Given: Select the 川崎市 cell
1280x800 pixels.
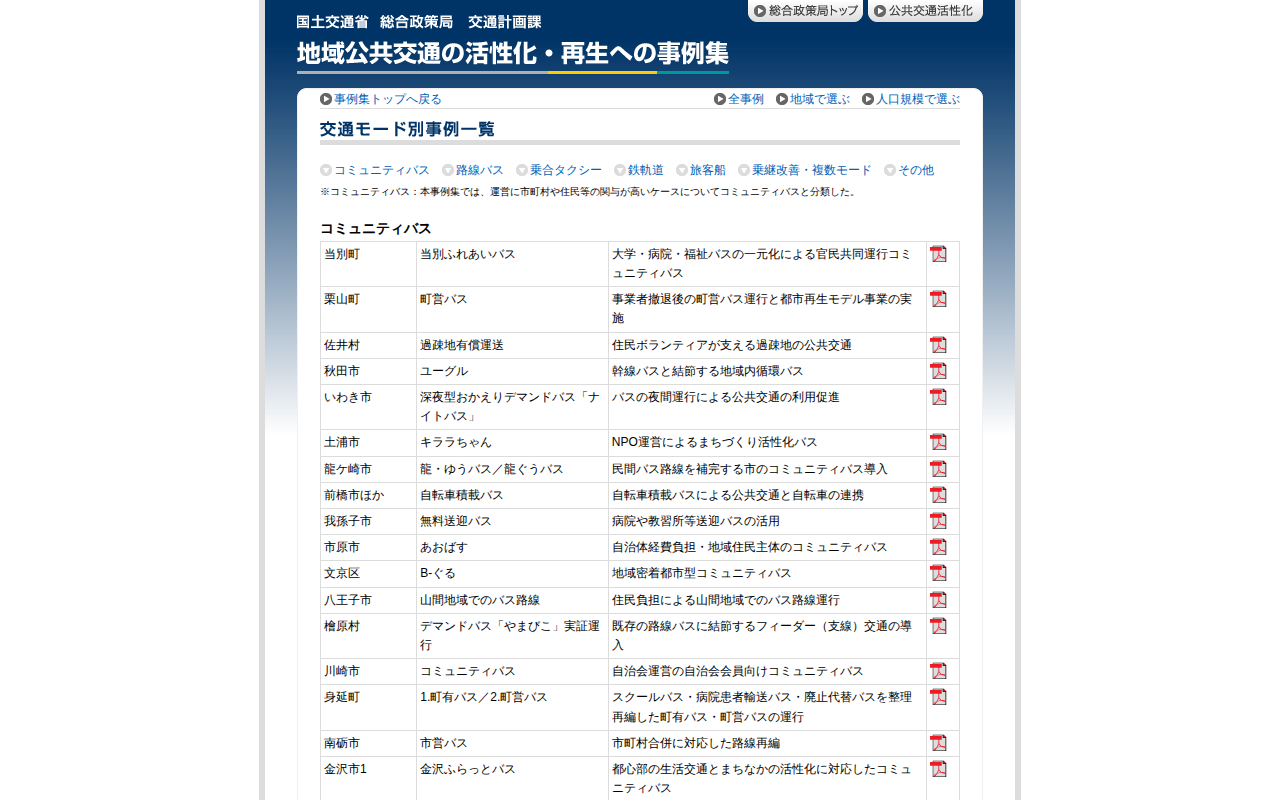Looking at the screenshot, I should click(x=368, y=672).
